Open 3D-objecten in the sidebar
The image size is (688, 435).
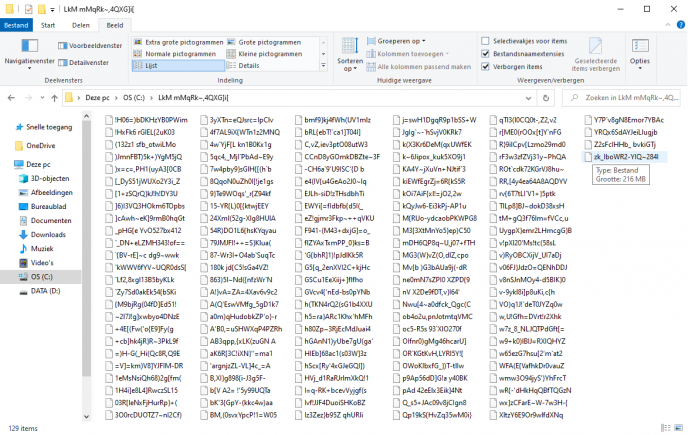pyautogui.click(x=44, y=179)
